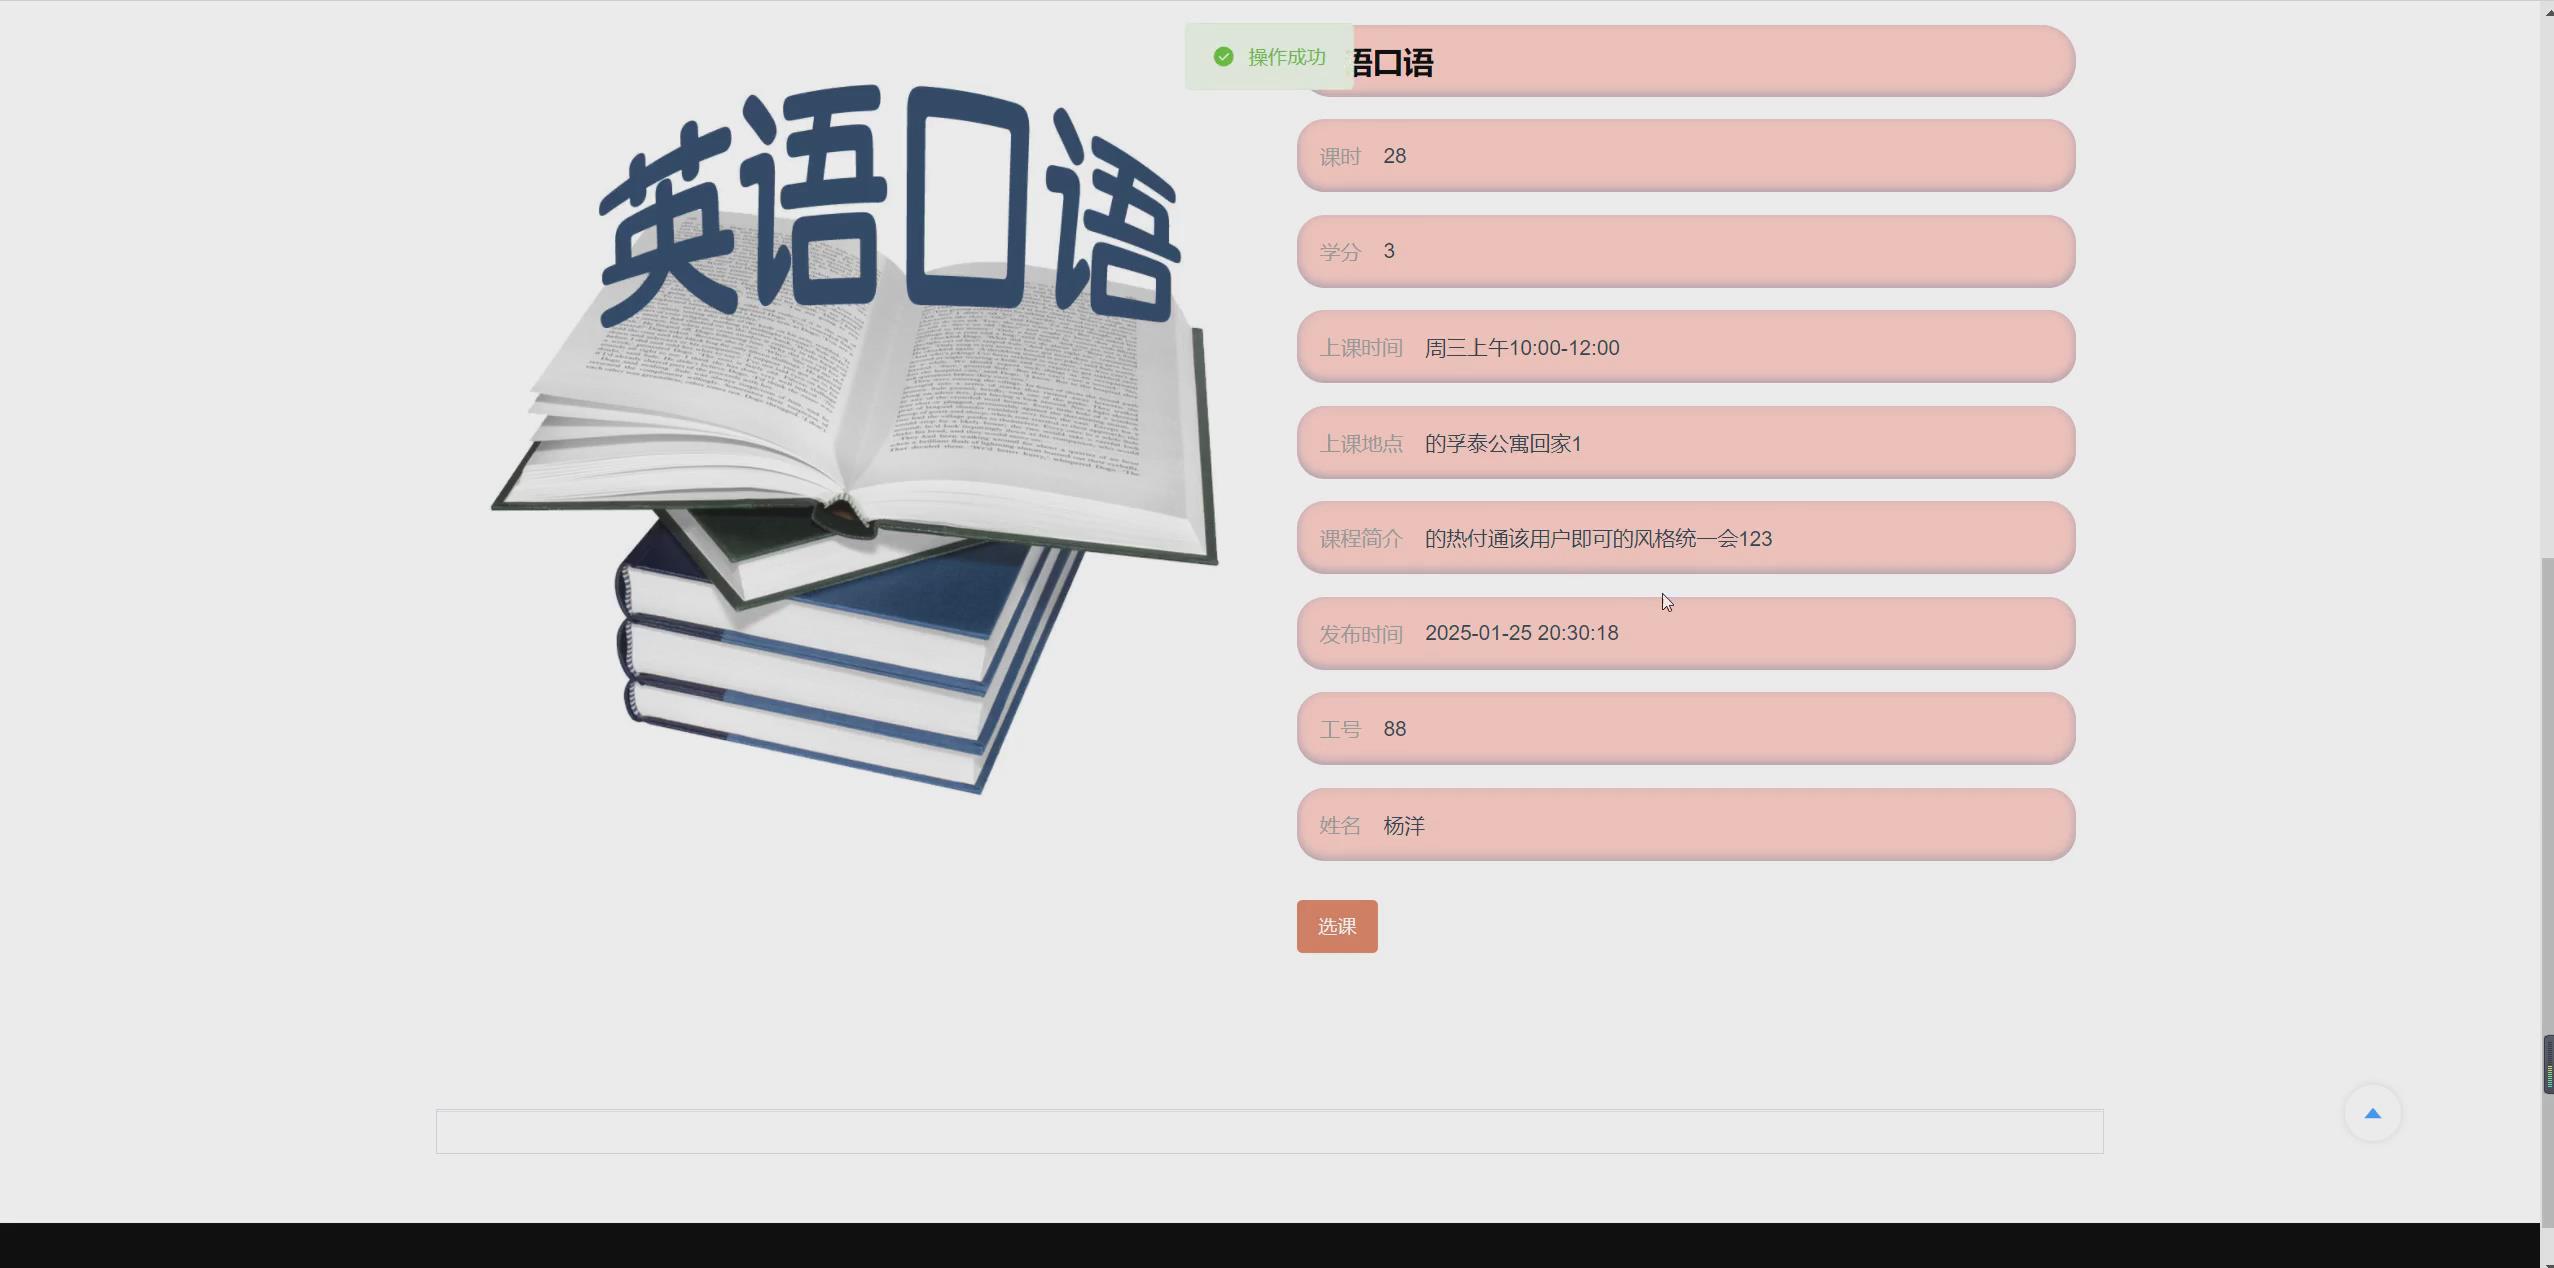Viewport: 2554px width, 1268px height.
Task: Click the 姓名 field showing 杨洋
Action: coord(1684,824)
